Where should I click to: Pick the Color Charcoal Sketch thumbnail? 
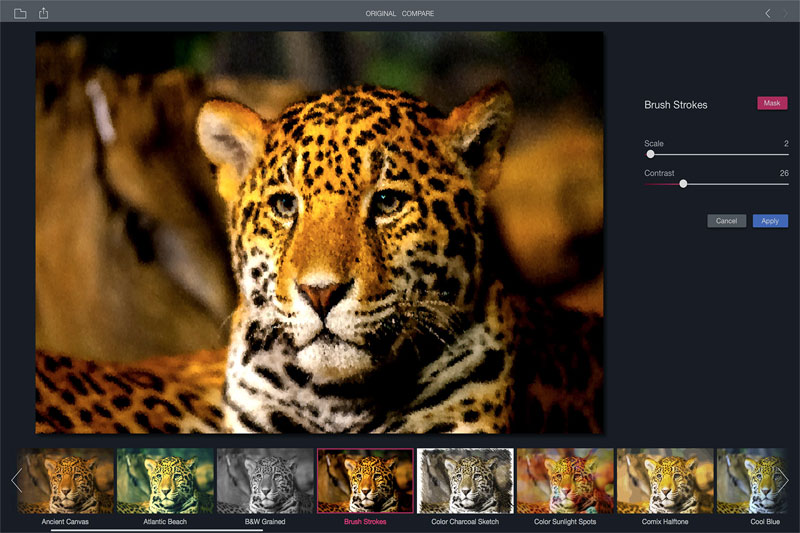point(465,480)
